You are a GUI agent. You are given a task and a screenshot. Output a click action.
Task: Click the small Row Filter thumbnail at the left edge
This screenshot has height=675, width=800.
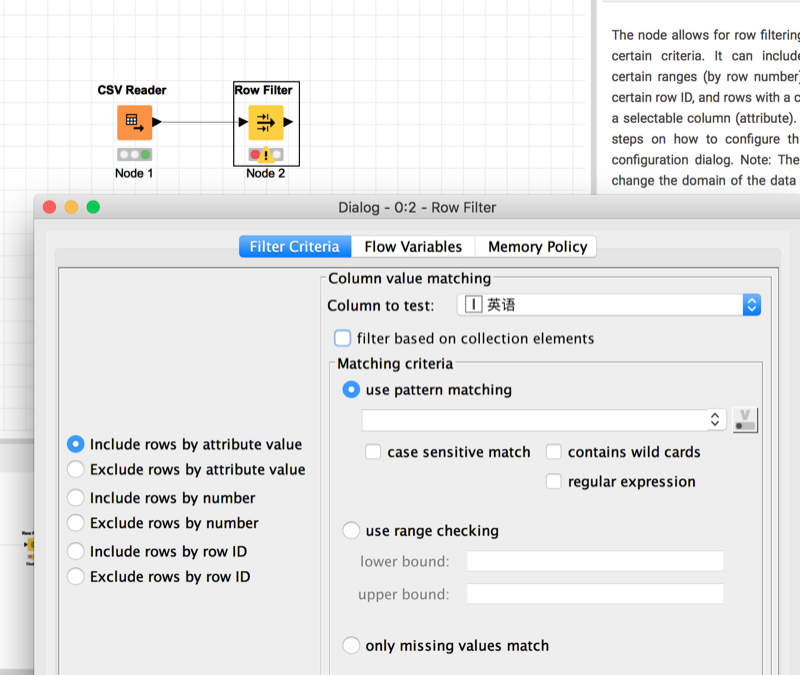(x=29, y=549)
